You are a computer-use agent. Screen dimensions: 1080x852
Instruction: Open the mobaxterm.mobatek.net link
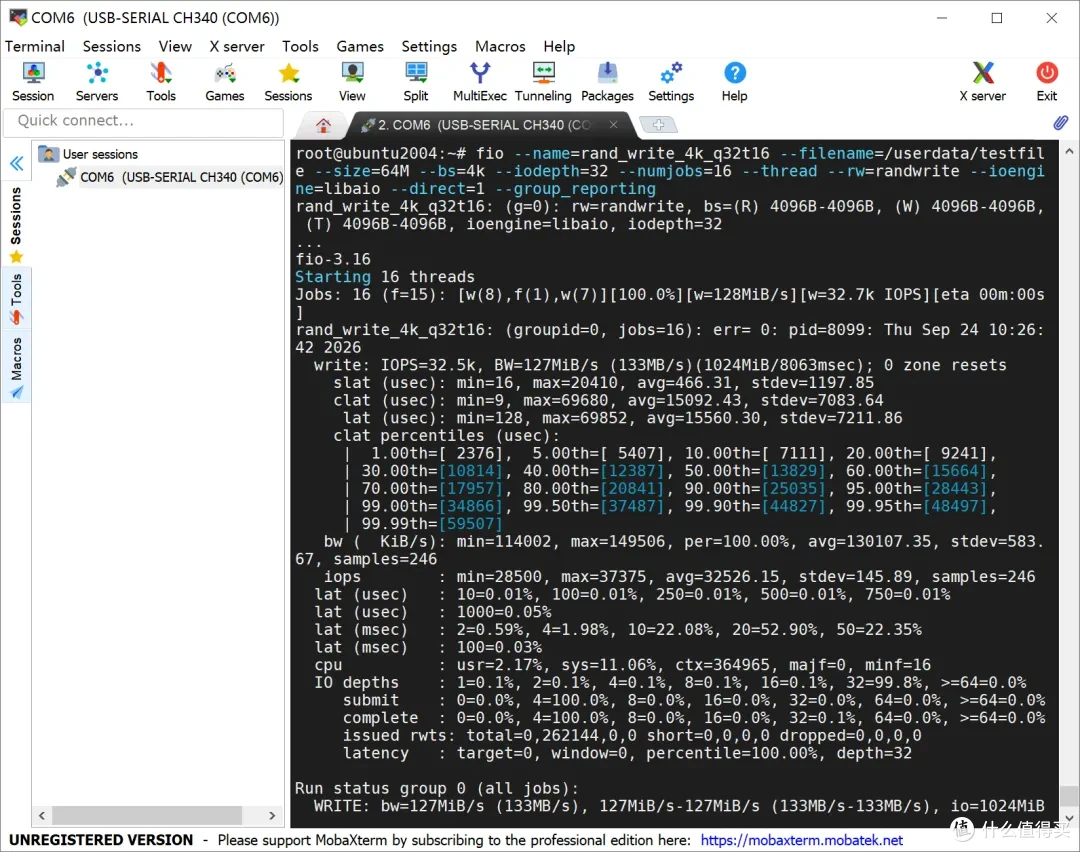(802, 840)
